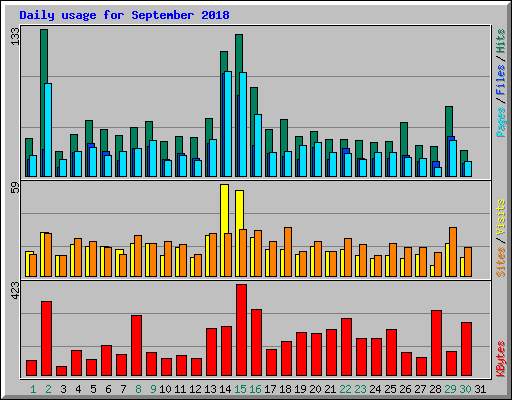This screenshot has height=400, width=512.
Task: Click day label "8" on the x-axis
Action: (x=138, y=389)
